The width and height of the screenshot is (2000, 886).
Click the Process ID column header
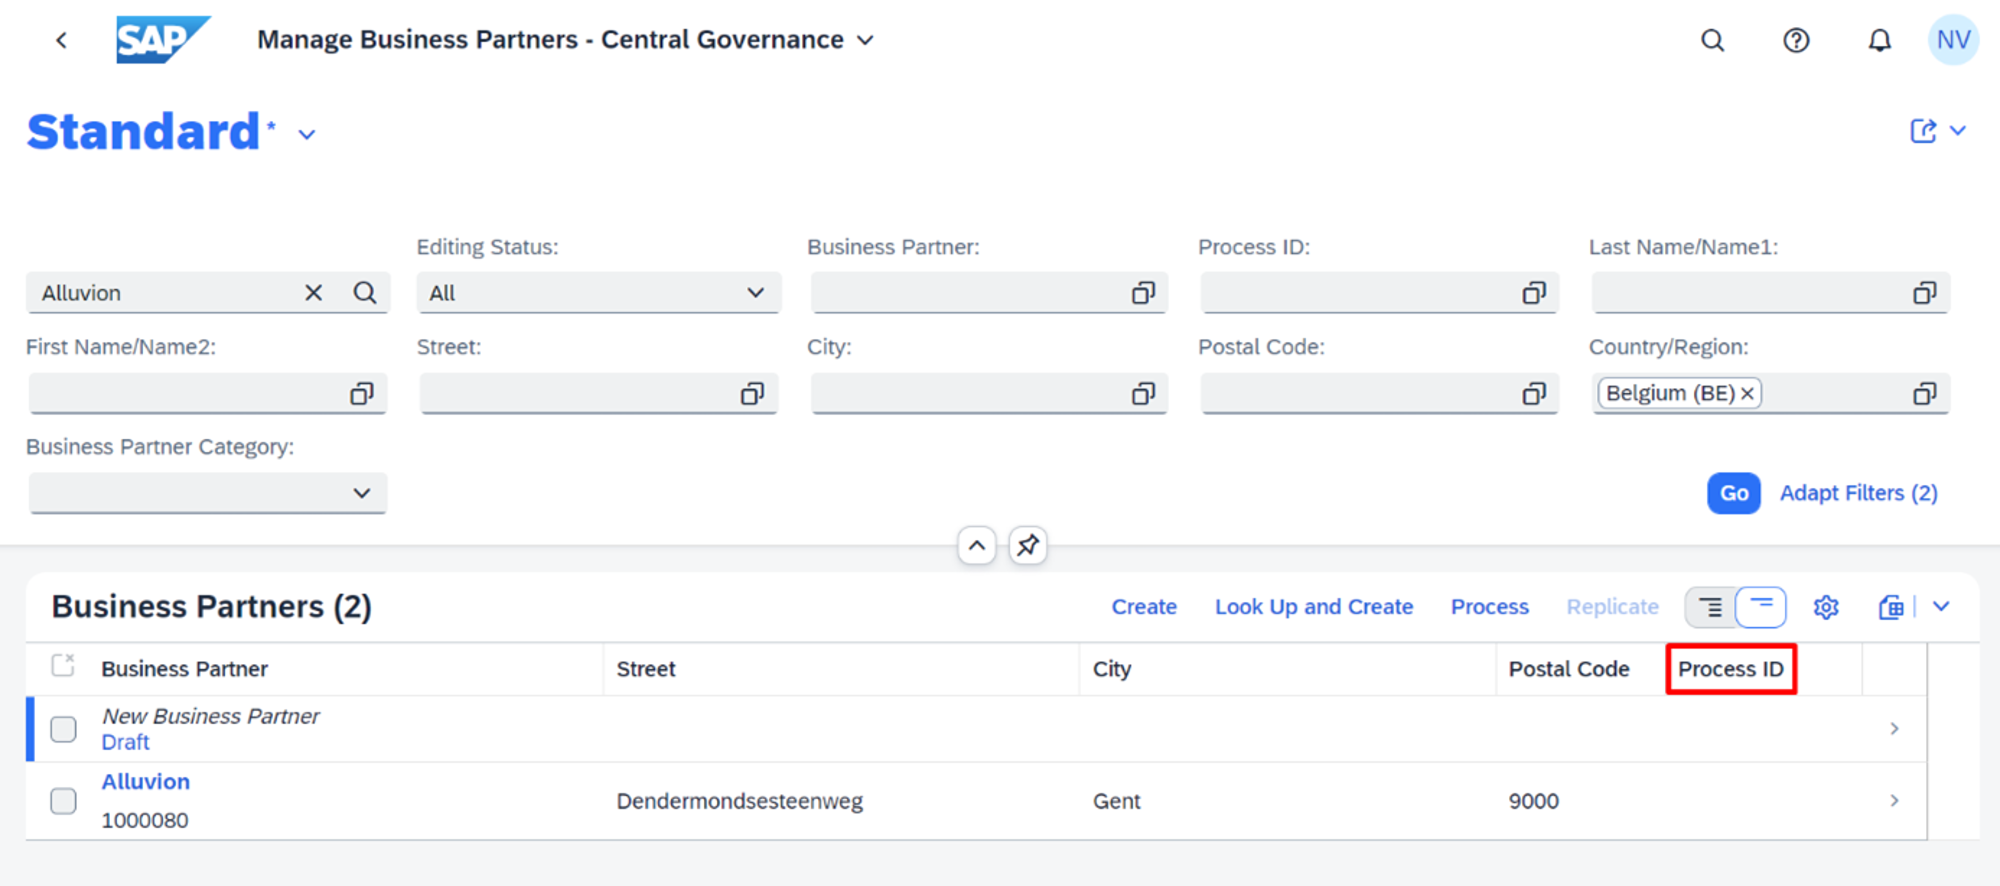point(1730,669)
